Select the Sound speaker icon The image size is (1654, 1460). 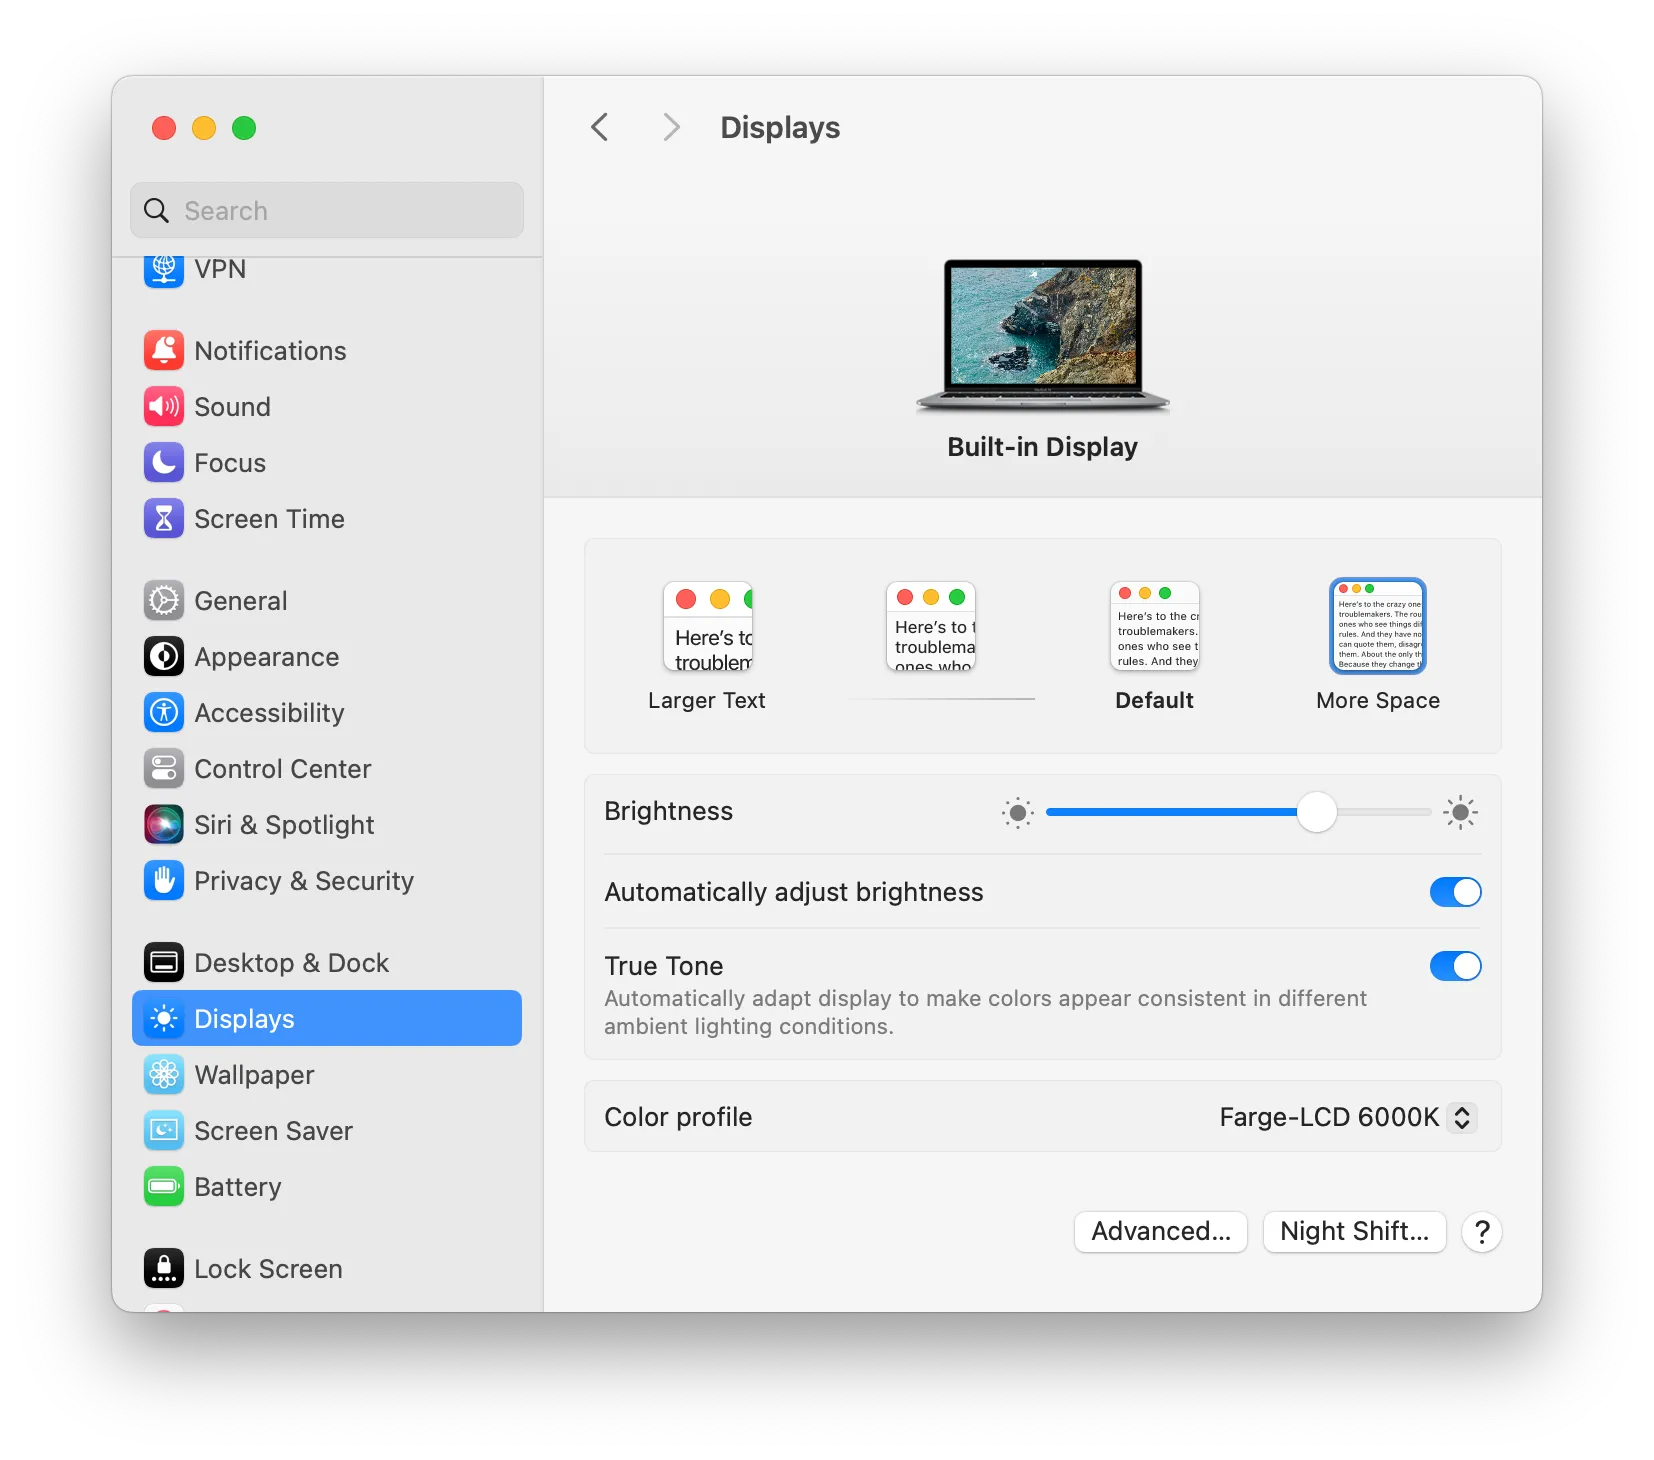[164, 406]
